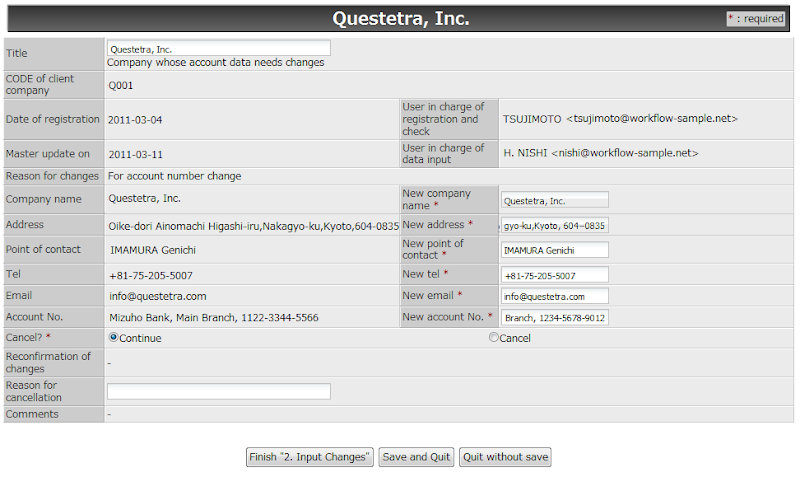Image resolution: width=800 pixels, height=477 pixels.
Task: Click the New company name field
Action: (x=555, y=200)
